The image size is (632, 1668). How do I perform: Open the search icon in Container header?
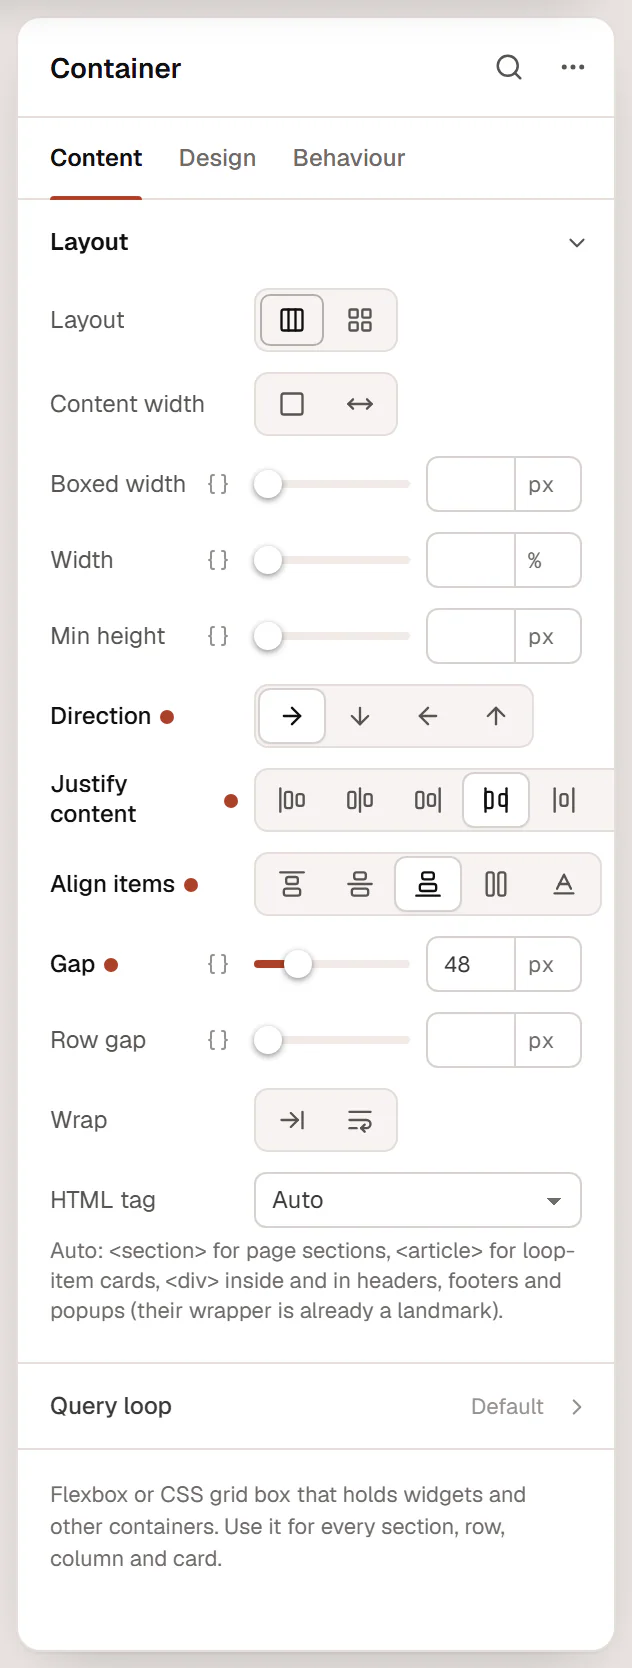(509, 68)
